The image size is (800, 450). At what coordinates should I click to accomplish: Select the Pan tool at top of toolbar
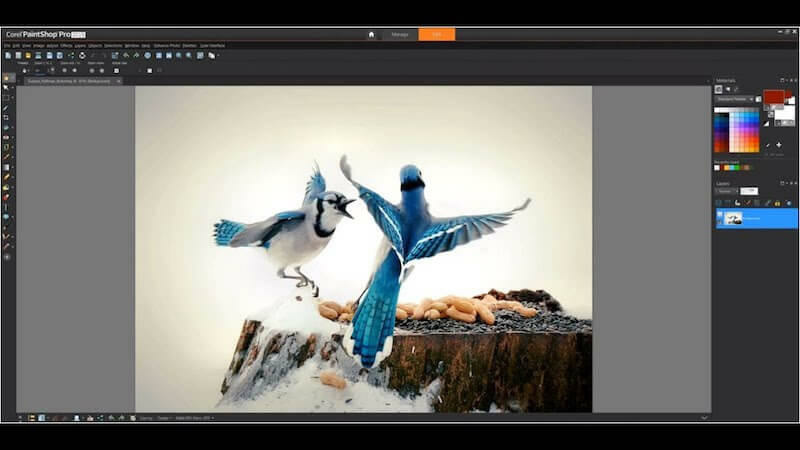tap(6, 77)
